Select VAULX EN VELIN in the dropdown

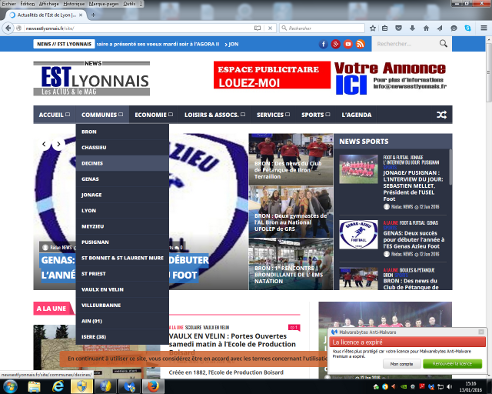(x=122, y=290)
